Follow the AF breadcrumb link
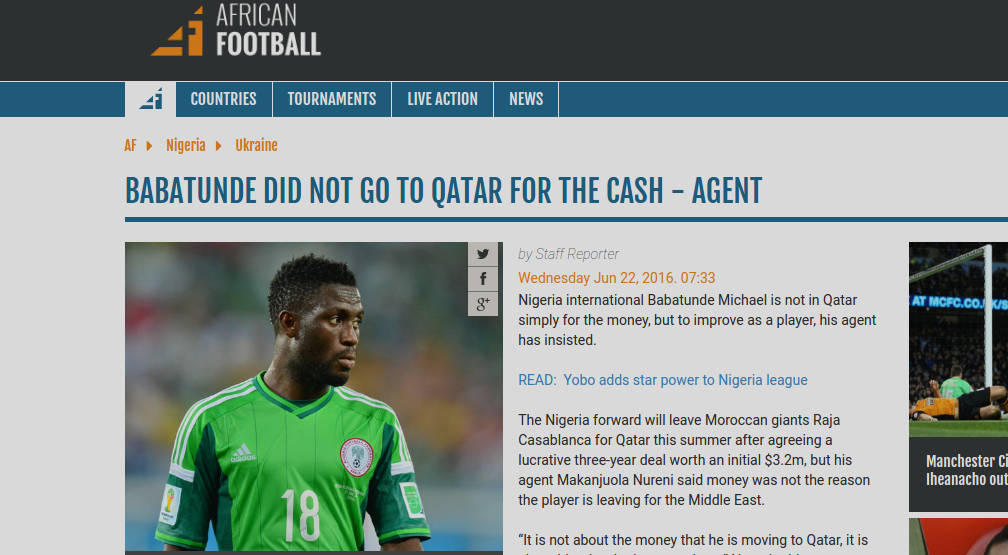 pyautogui.click(x=130, y=146)
